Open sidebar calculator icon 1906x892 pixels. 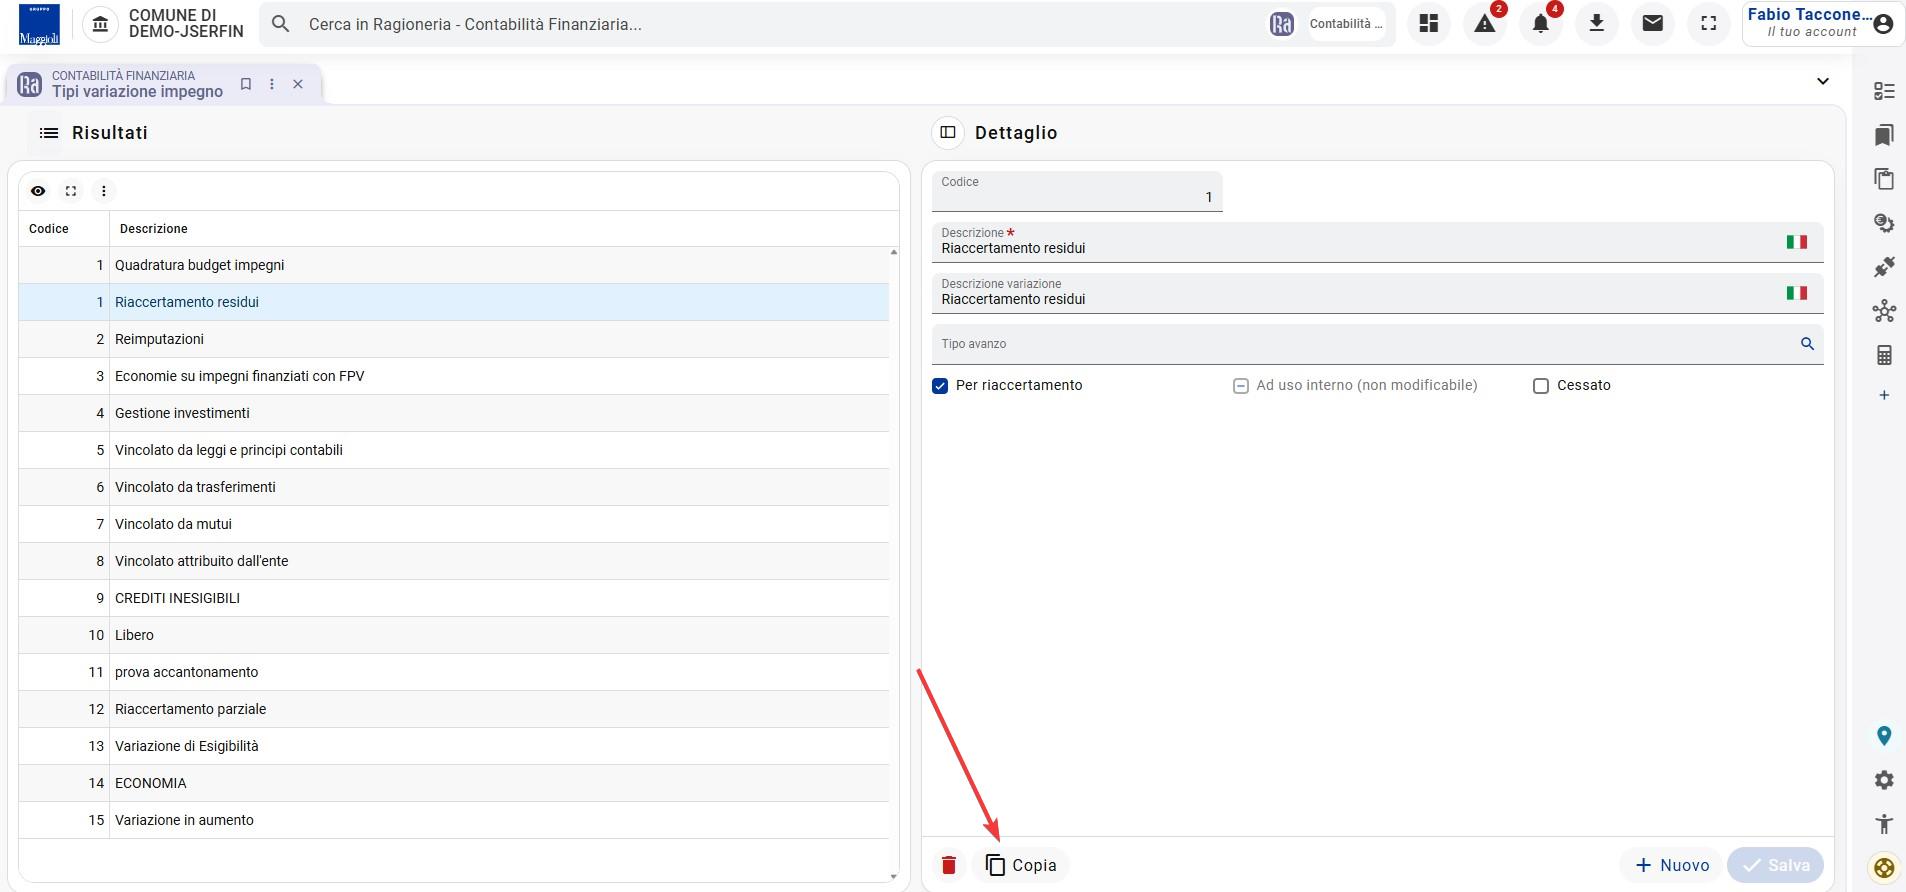[1884, 355]
